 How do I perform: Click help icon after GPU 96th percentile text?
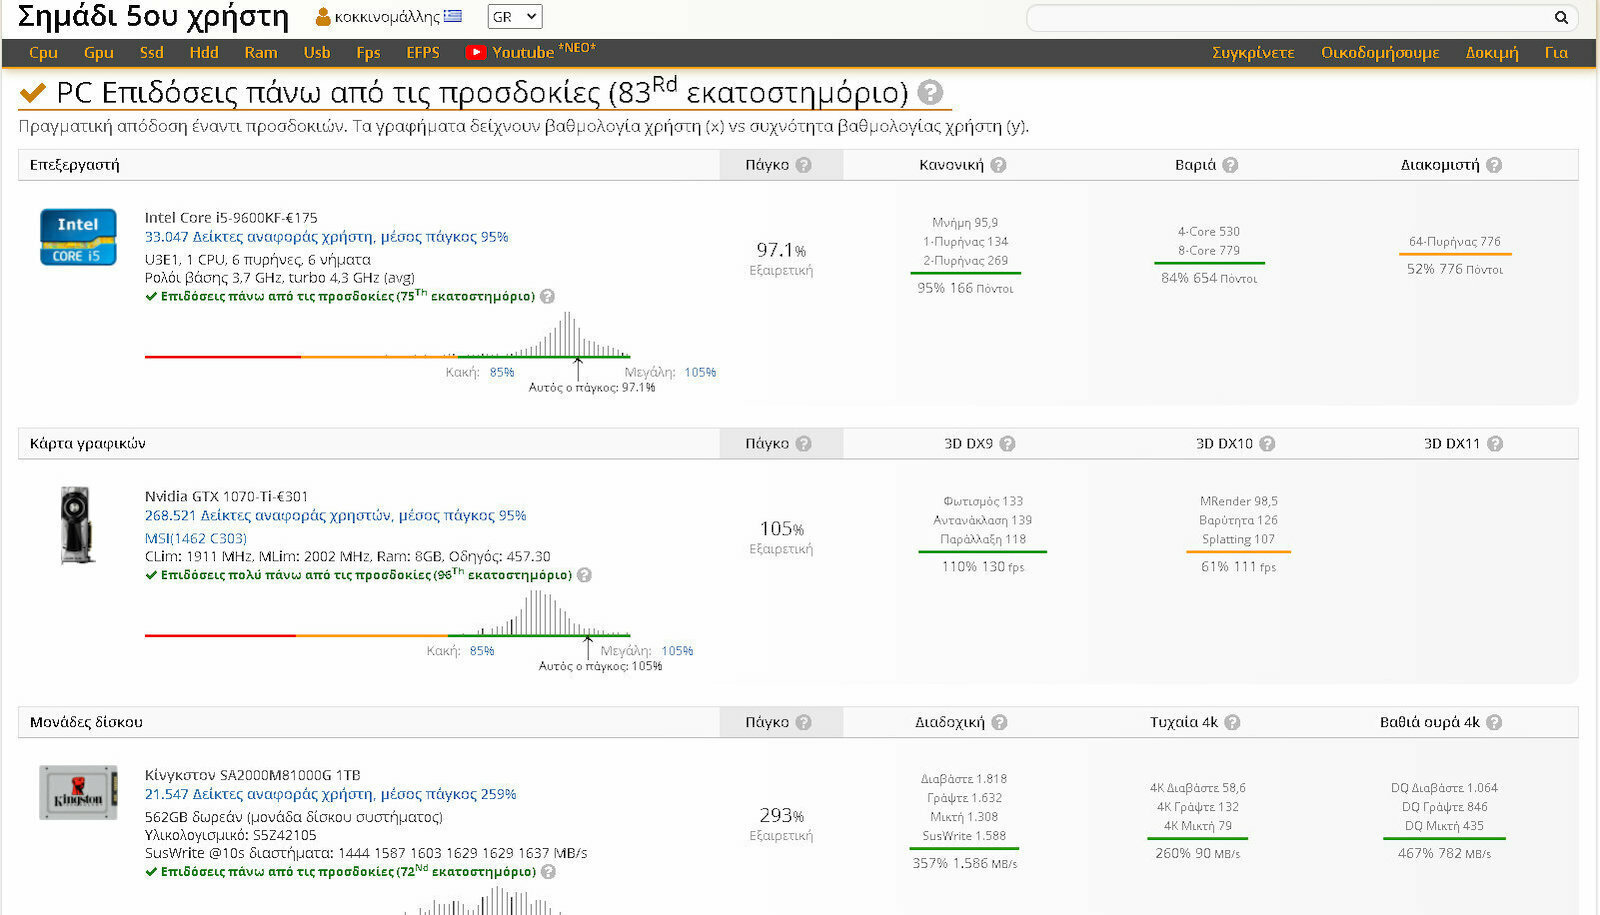(x=584, y=575)
